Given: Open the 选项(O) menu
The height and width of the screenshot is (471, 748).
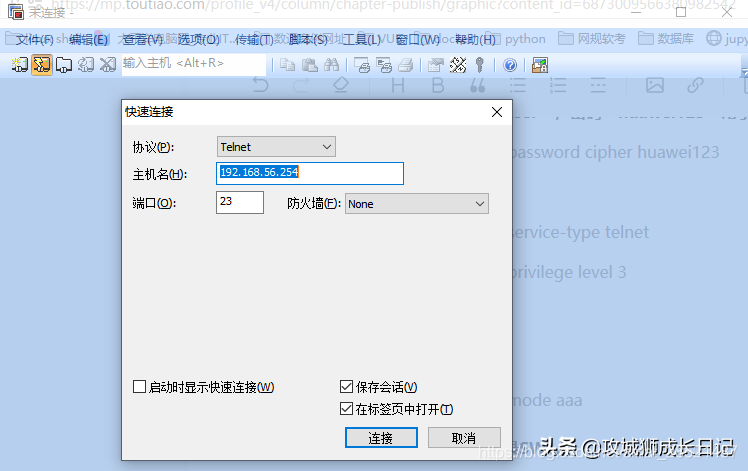Looking at the screenshot, I should pos(198,40).
